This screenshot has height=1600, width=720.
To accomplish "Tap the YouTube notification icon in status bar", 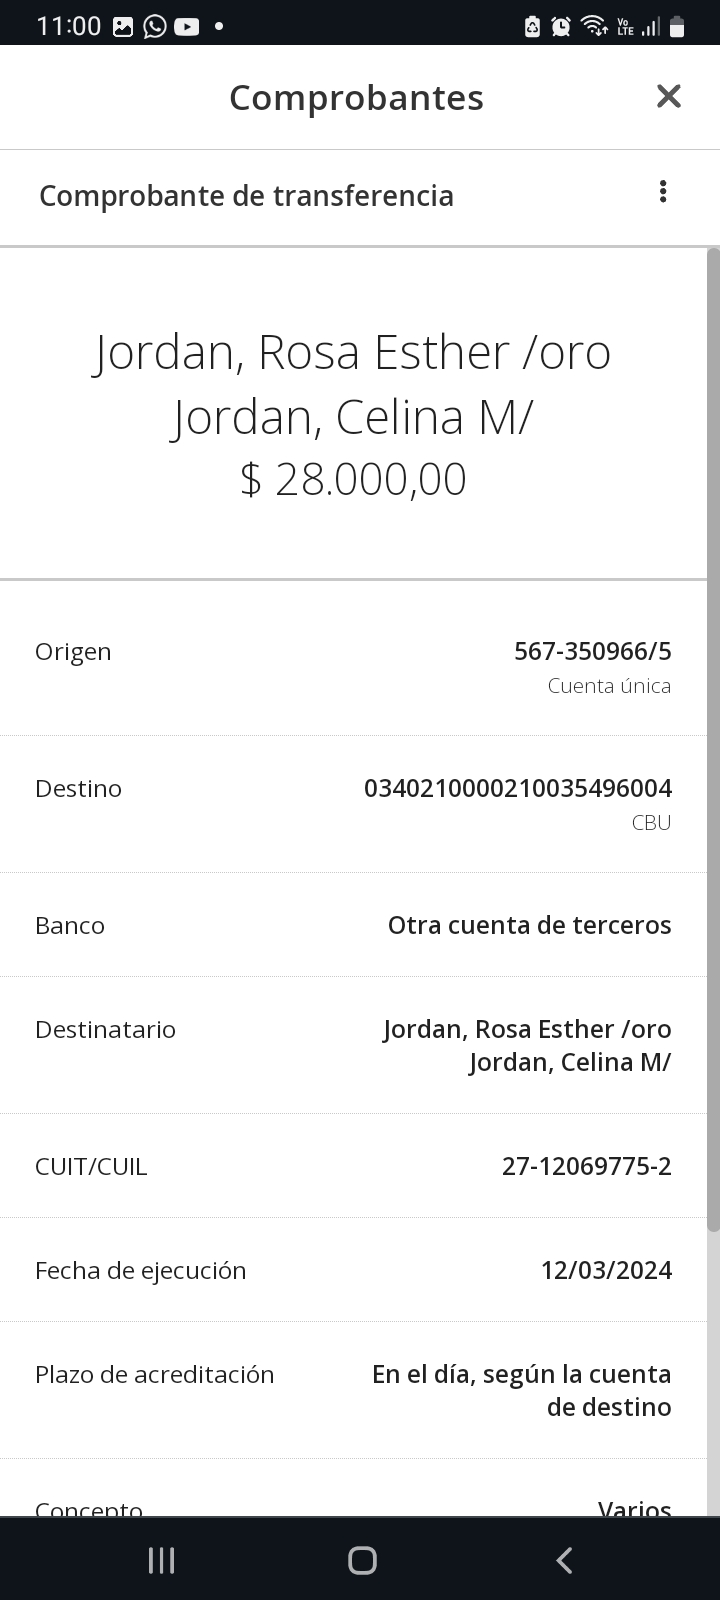I will 187,27.
